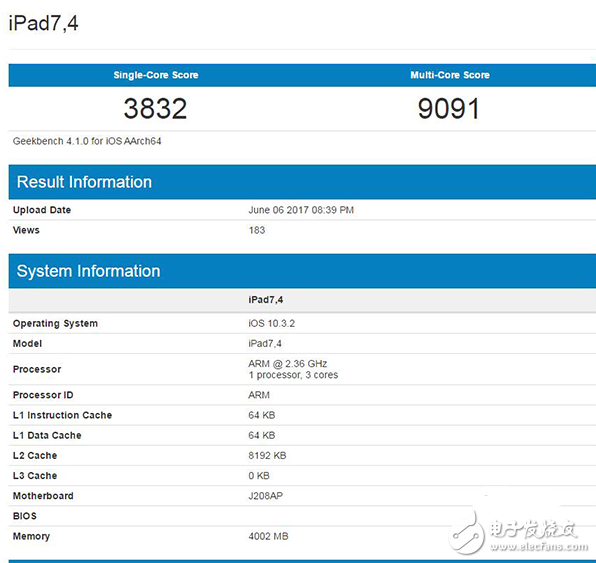596x563 pixels.
Task: Click the multi-core score 9091
Action: (x=449, y=109)
